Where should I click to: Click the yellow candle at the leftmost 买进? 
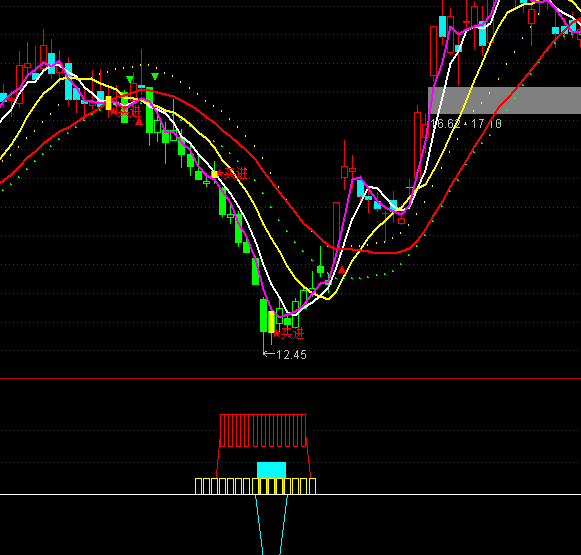point(108,103)
